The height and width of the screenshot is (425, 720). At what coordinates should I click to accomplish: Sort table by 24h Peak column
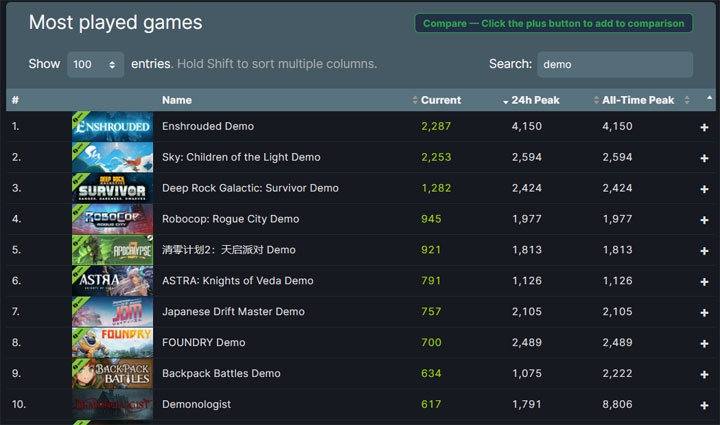[x=535, y=100]
